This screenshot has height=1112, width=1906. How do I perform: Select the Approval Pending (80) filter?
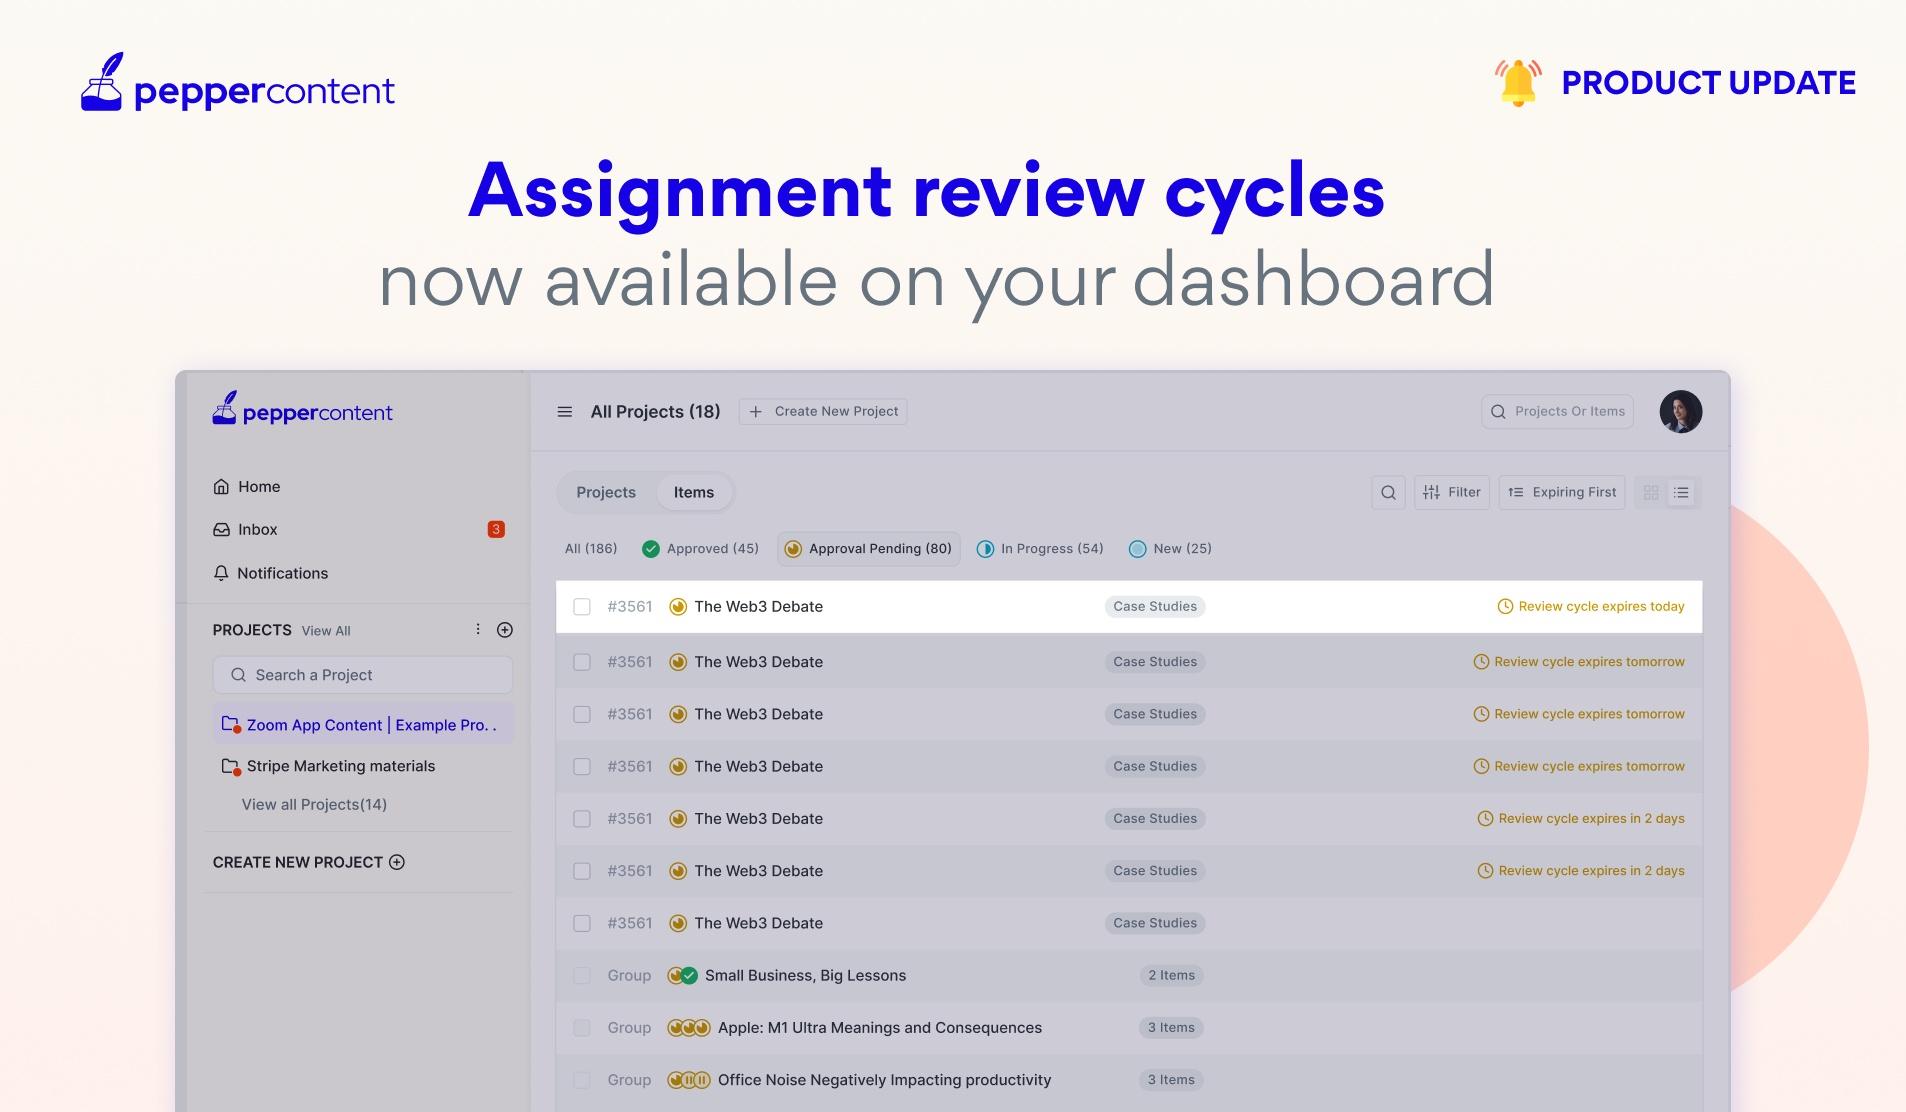(x=869, y=549)
